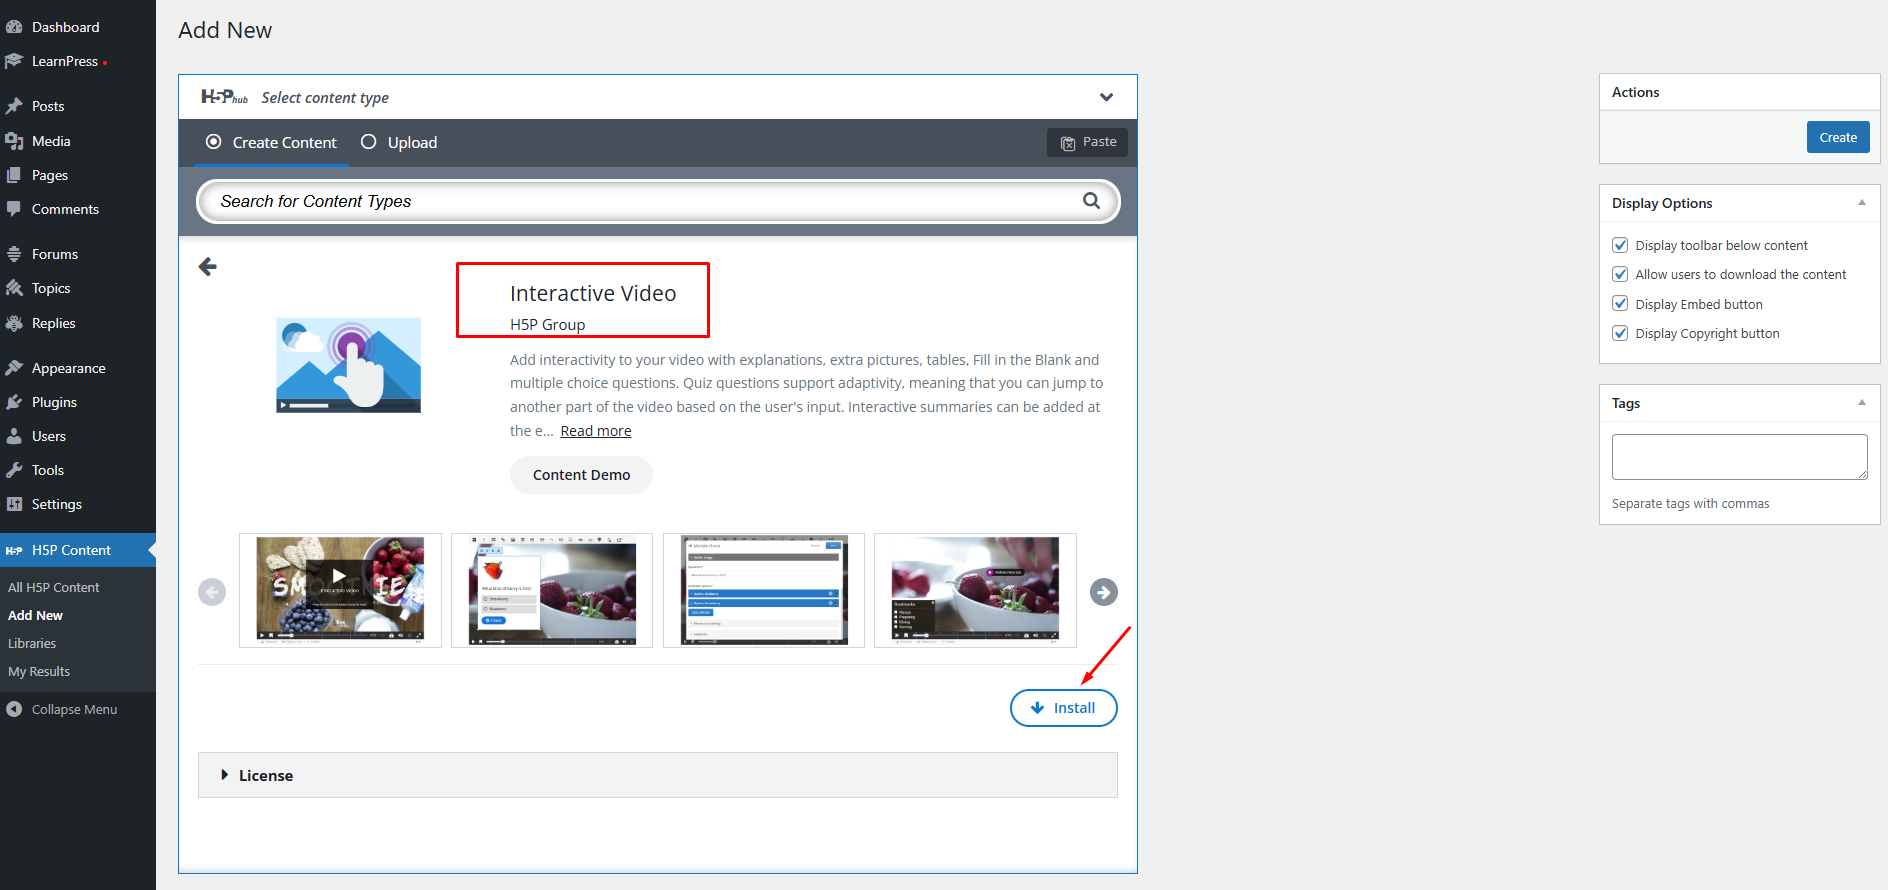Open All H5P Content submenu item
Screen dimensions: 1888x890
54,587
